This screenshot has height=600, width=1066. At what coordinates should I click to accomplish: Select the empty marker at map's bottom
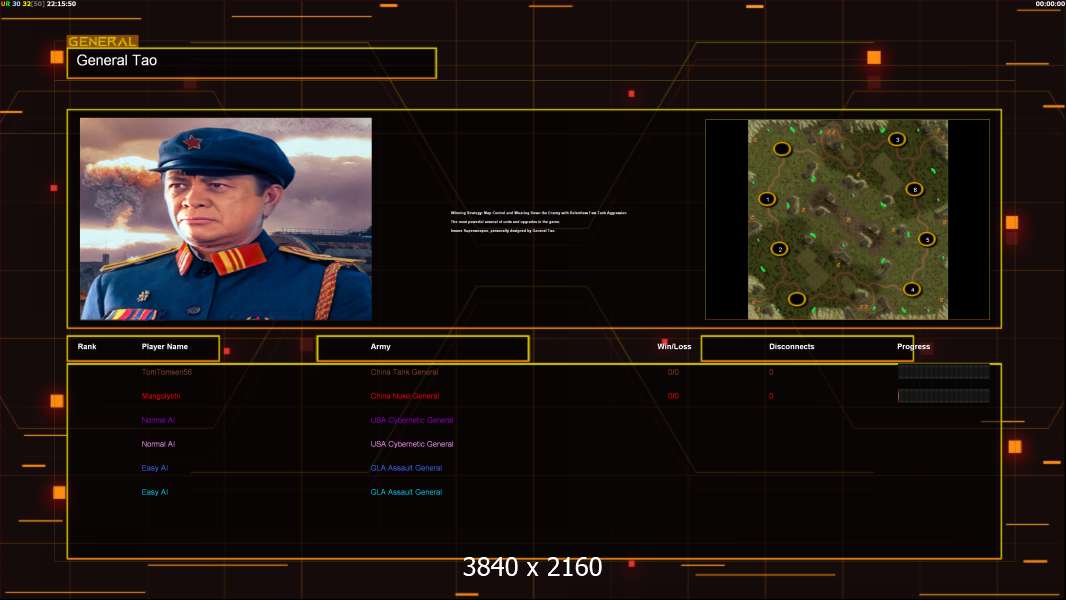point(796,298)
